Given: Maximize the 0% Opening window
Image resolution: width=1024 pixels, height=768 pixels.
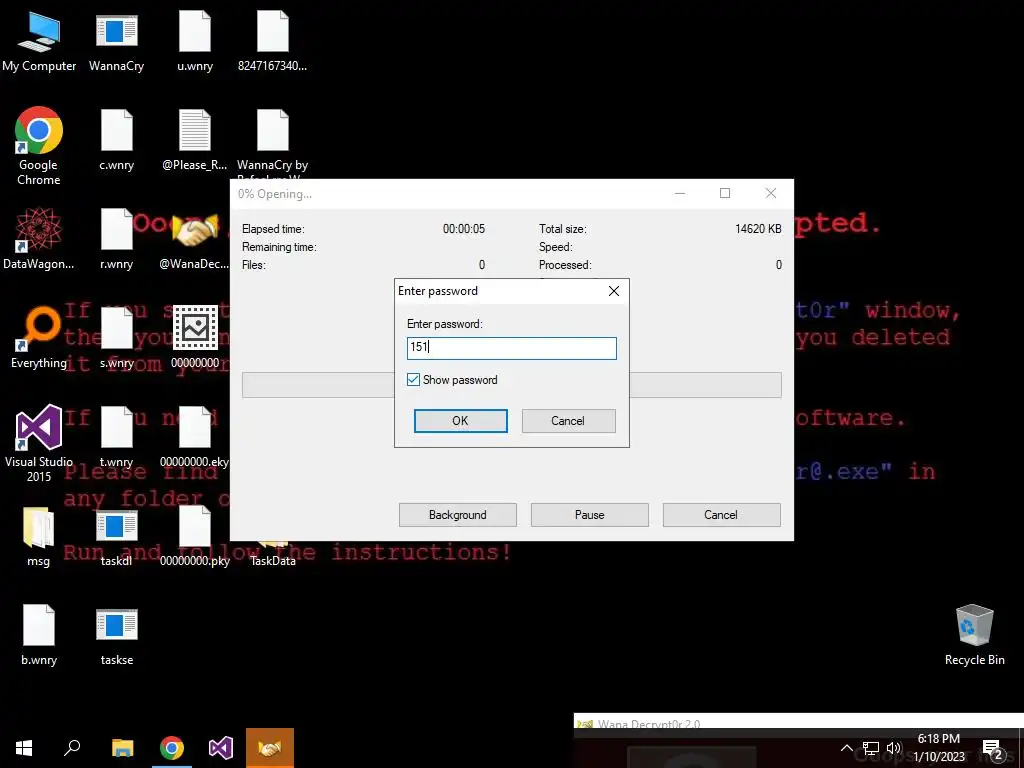Looking at the screenshot, I should click(725, 193).
